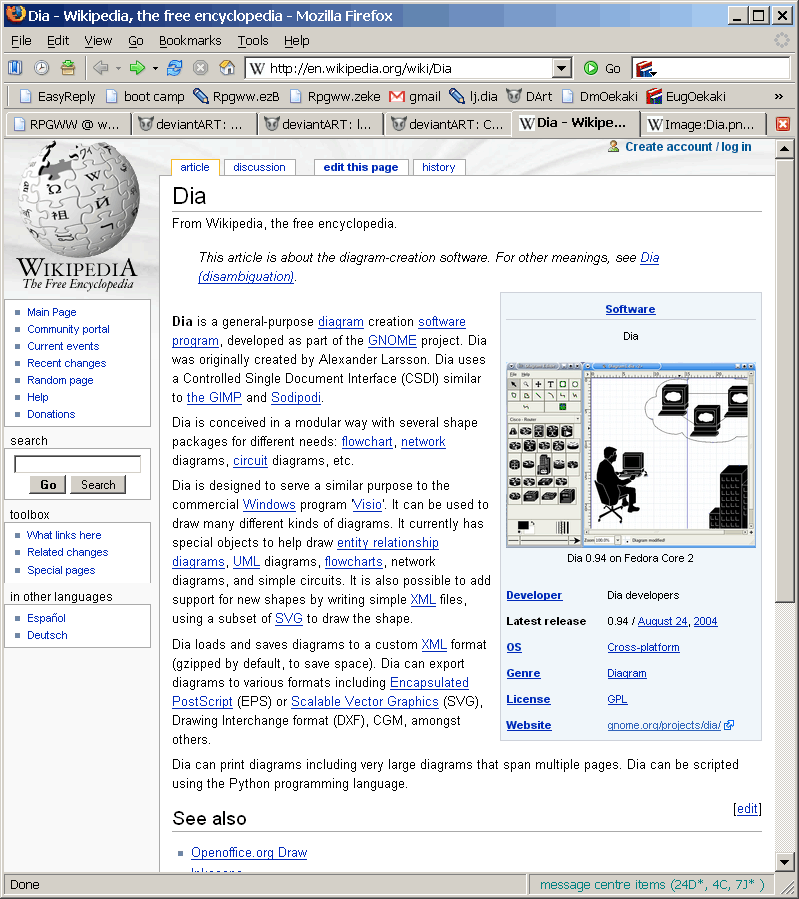Image resolution: width=799 pixels, height=899 pixels.
Task: Follow the Sodipodi link
Action: click(296, 397)
